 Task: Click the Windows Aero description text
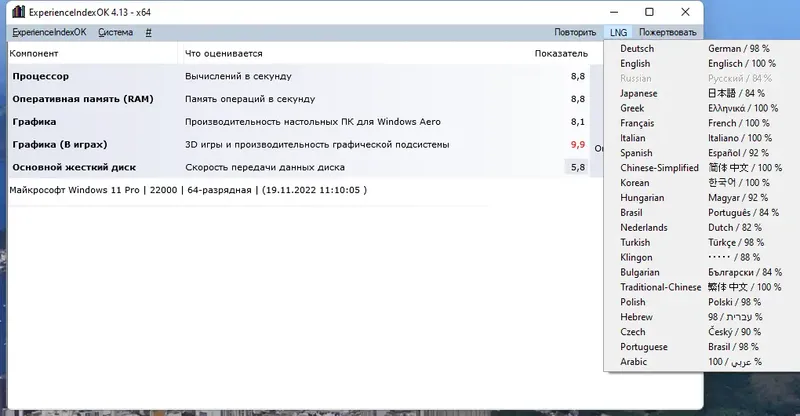(313, 121)
